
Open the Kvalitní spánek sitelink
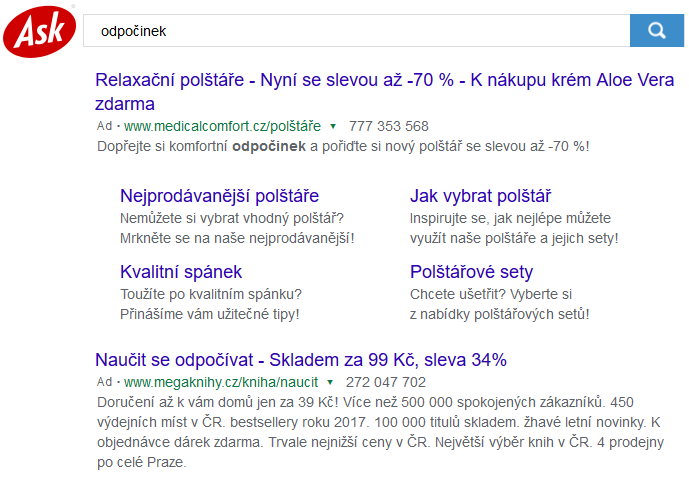pos(181,272)
